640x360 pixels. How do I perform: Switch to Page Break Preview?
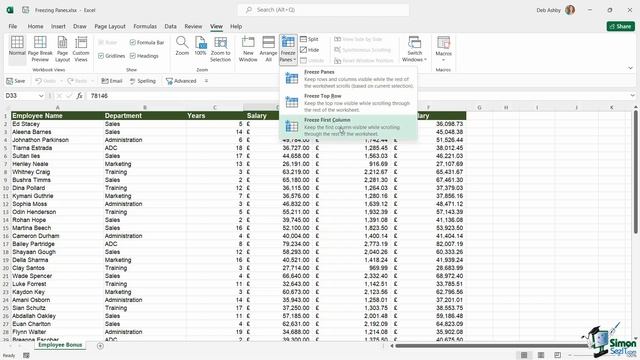[x=40, y=49]
